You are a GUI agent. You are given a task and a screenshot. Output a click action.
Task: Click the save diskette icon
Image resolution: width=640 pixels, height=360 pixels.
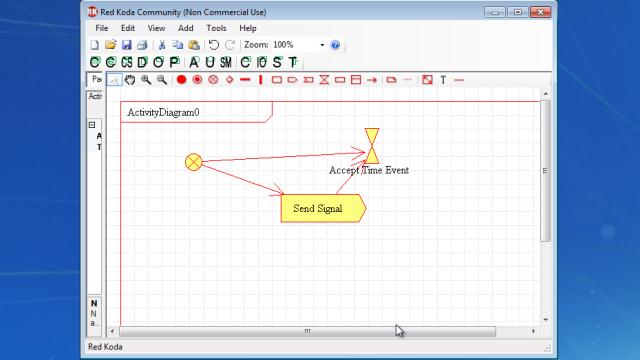coord(127,45)
